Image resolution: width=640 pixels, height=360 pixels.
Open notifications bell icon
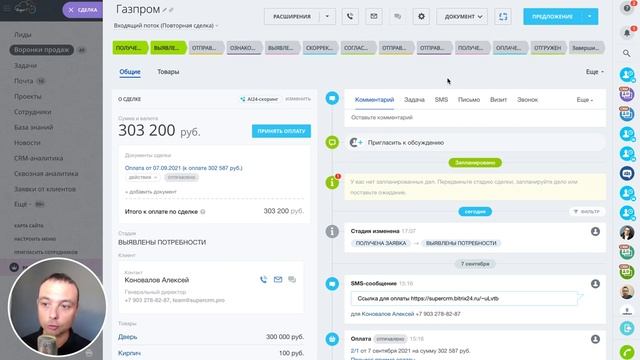pyautogui.click(x=627, y=33)
